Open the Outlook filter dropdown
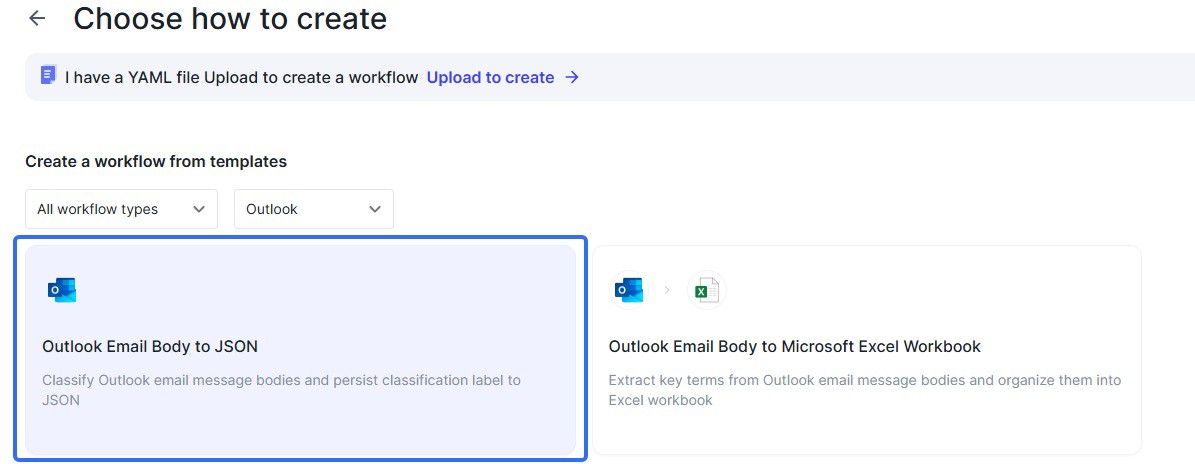Viewport: 1195px width, 464px height. point(314,209)
